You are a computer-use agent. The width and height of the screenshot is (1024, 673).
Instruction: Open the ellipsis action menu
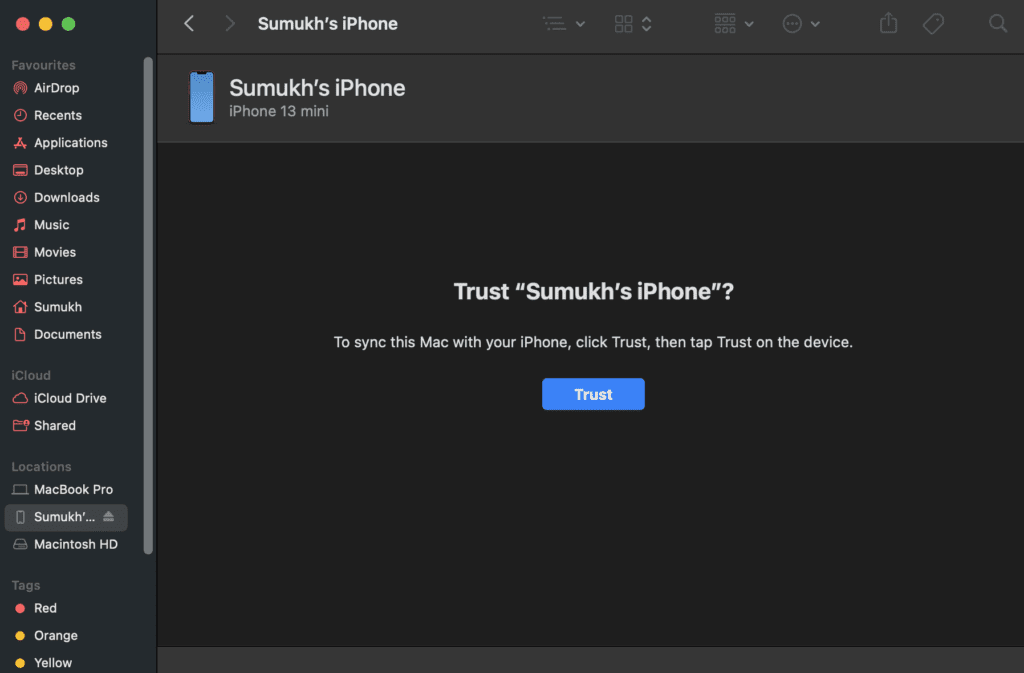(x=801, y=23)
